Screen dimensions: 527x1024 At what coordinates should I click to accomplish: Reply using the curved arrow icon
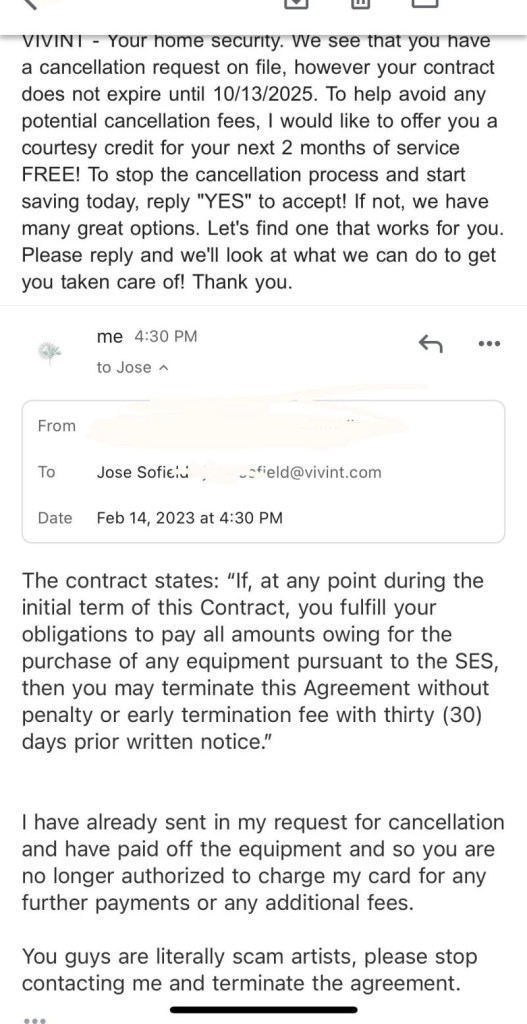tap(430, 343)
